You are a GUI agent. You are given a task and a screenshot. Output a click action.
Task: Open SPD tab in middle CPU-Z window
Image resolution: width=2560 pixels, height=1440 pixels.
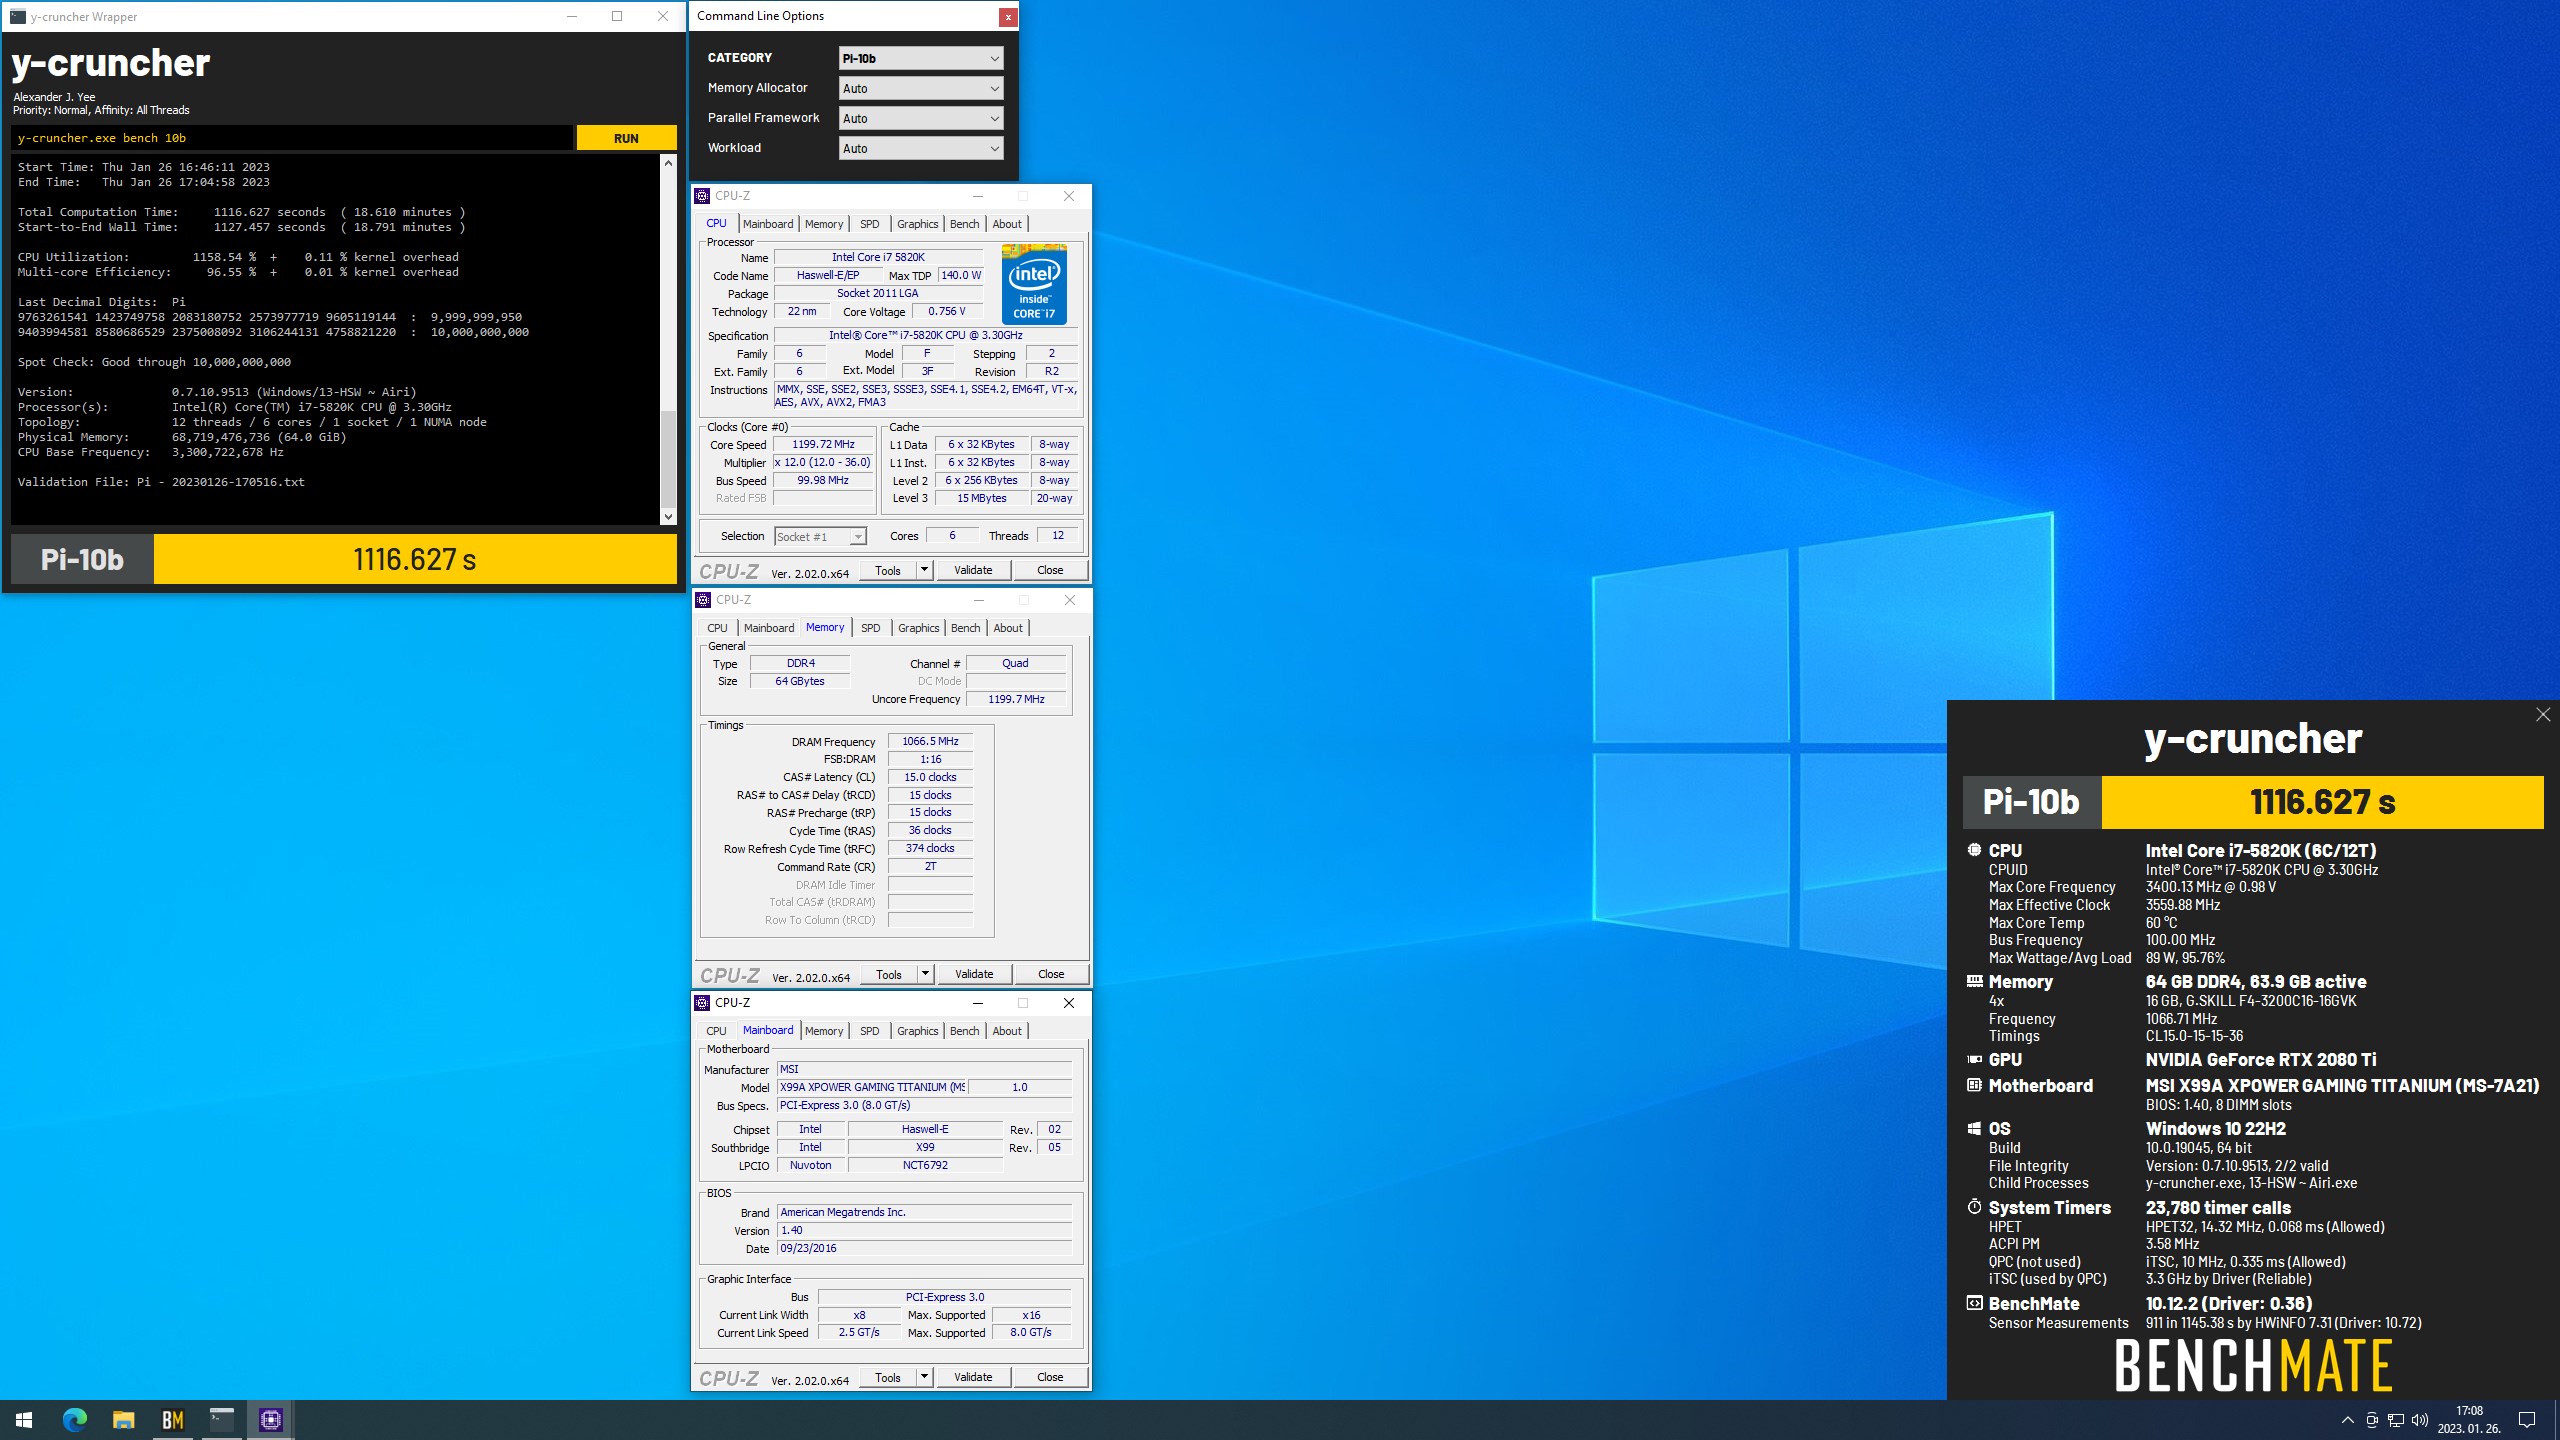(871, 628)
